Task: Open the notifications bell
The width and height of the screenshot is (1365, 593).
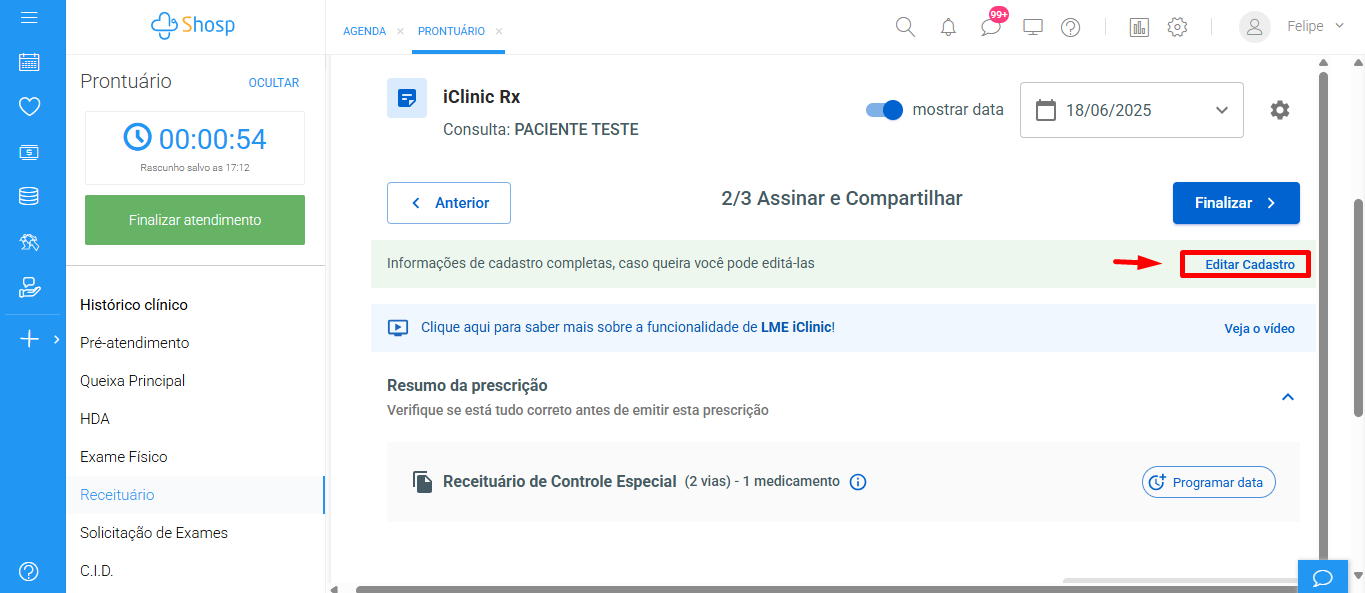Action: click(x=948, y=27)
